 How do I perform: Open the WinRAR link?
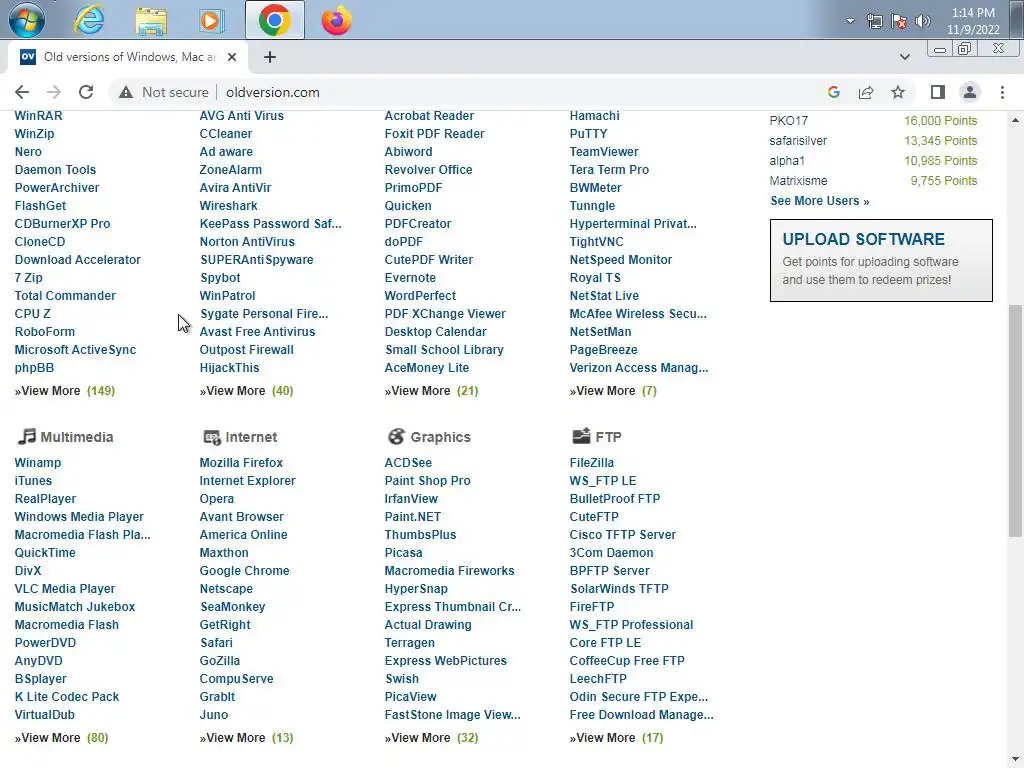pyautogui.click(x=39, y=116)
